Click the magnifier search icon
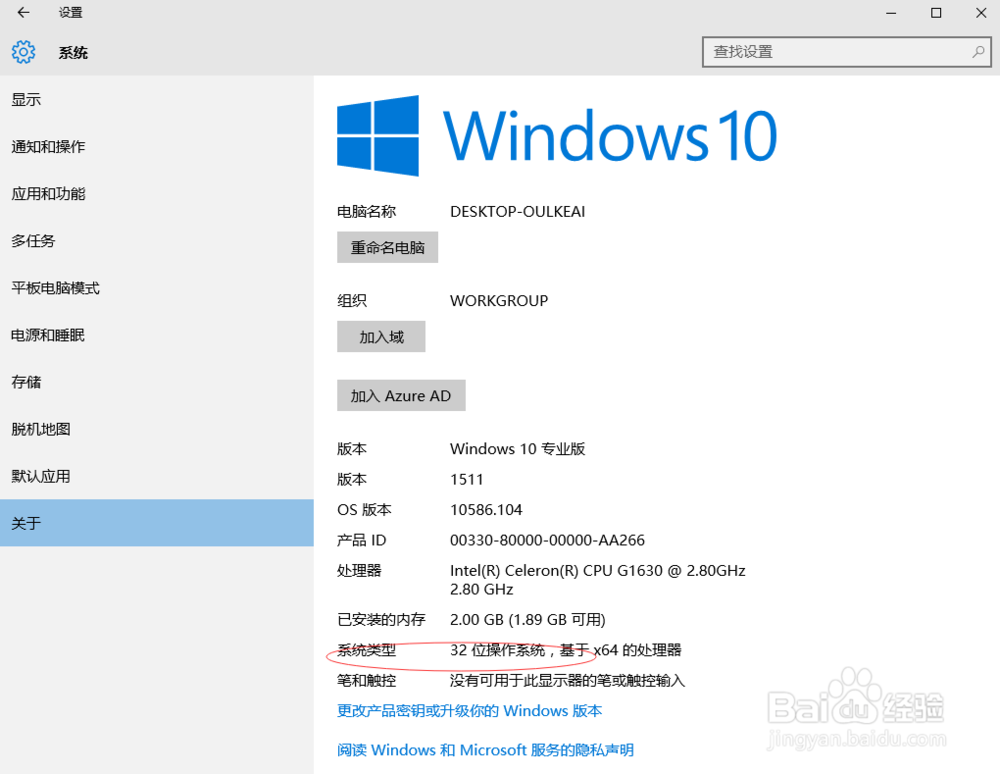 978,52
